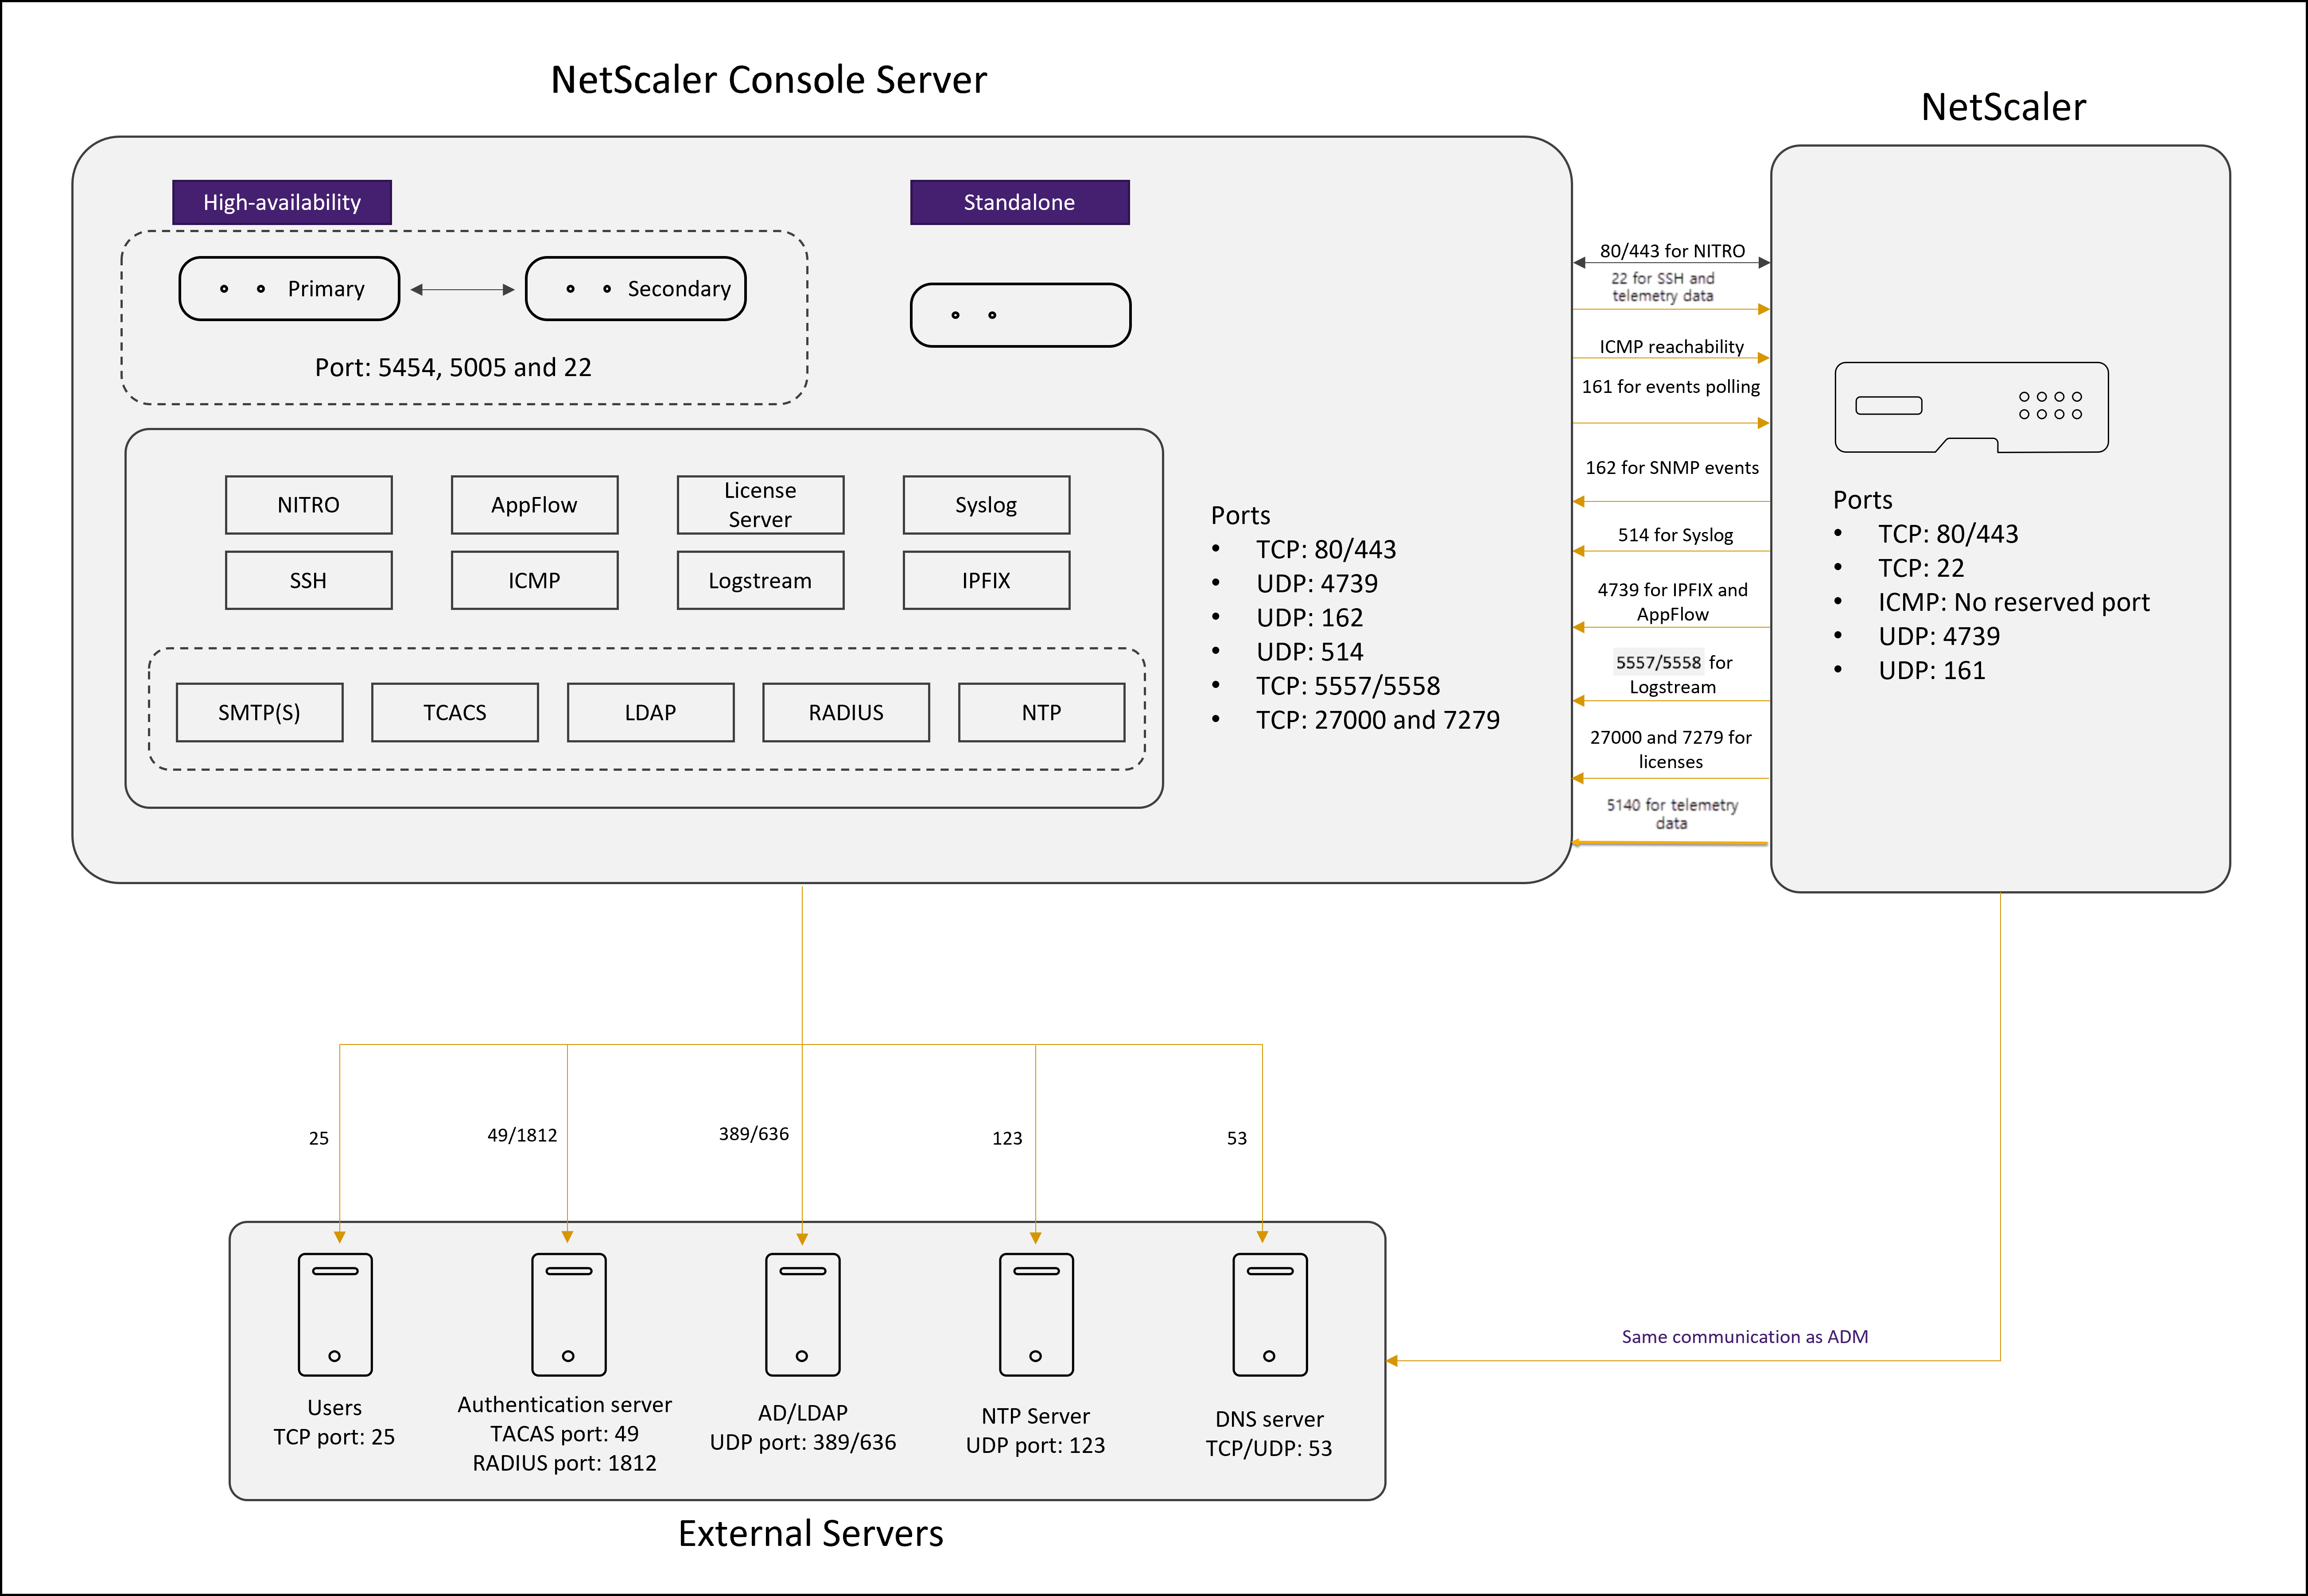Click the SSH box
2308x1596 pixels.
coord(309,580)
